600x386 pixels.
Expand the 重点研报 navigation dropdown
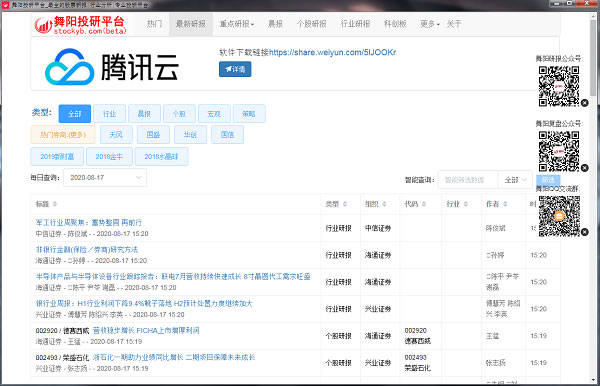point(236,24)
